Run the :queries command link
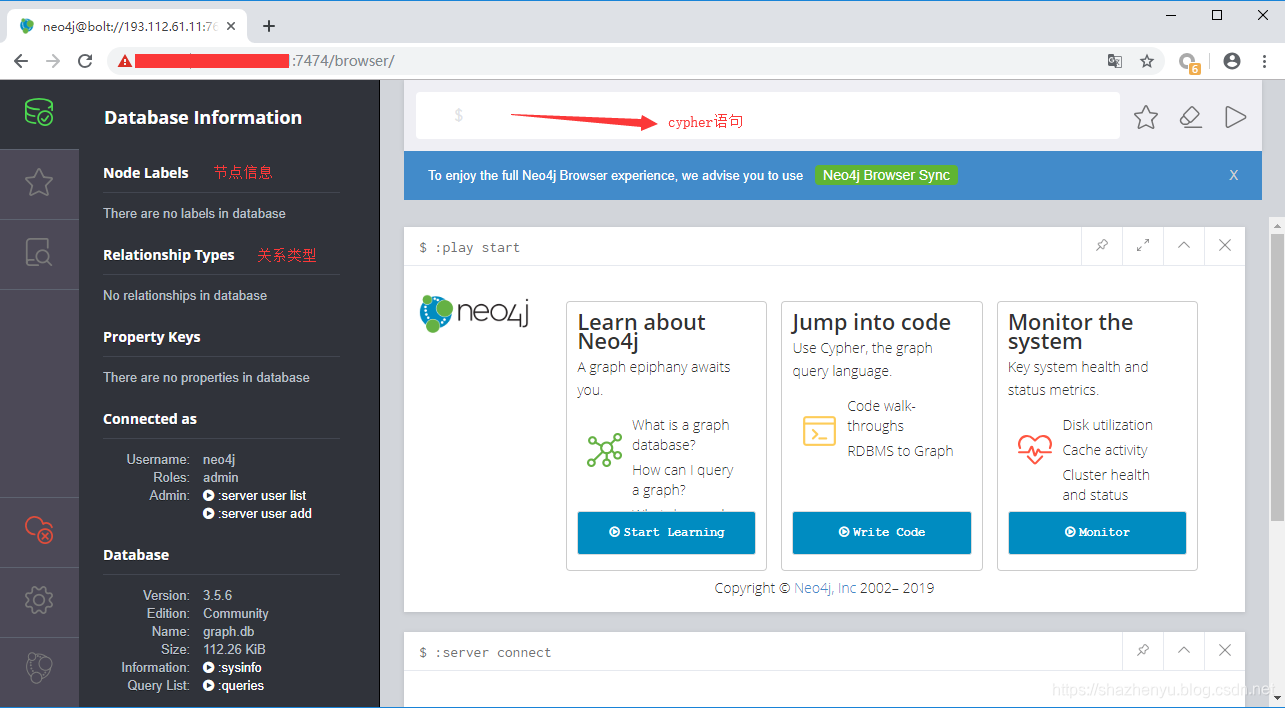Image resolution: width=1285 pixels, height=708 pixels. [x=234, y=685]
